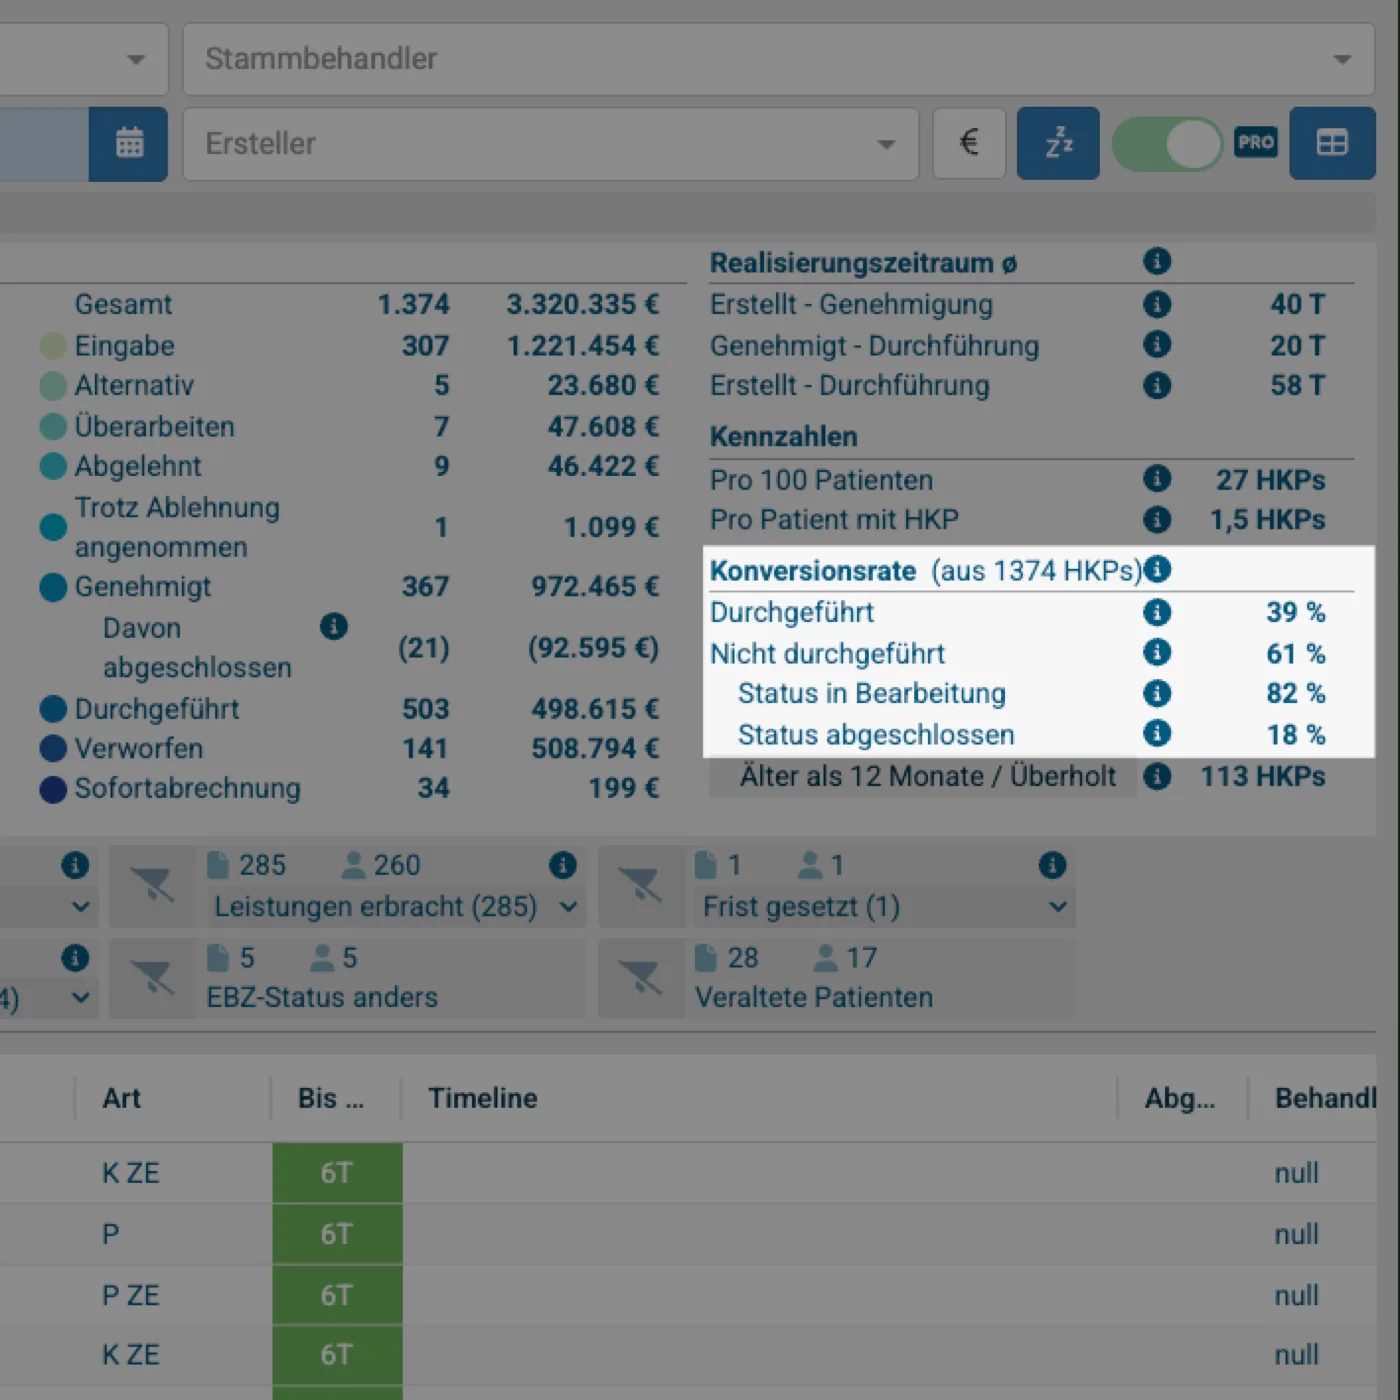Show info for Älter als 12 Monate
The image size is (1400, 1400).
(1157, 776)
